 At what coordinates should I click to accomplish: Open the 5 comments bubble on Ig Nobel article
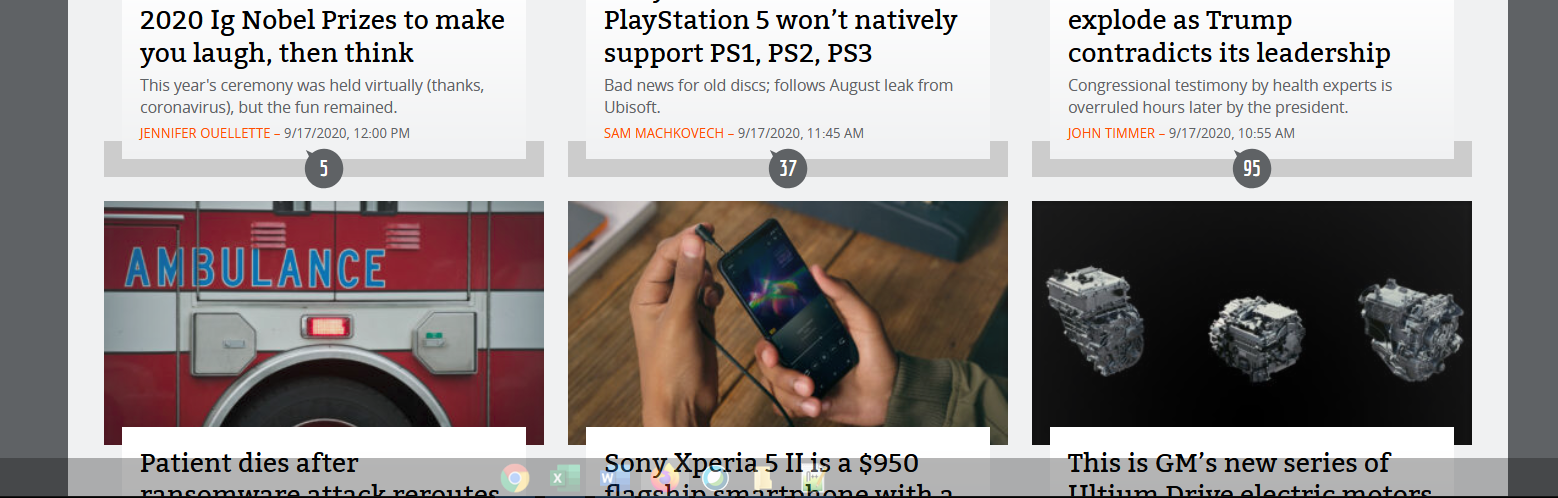tap(324, 168)
